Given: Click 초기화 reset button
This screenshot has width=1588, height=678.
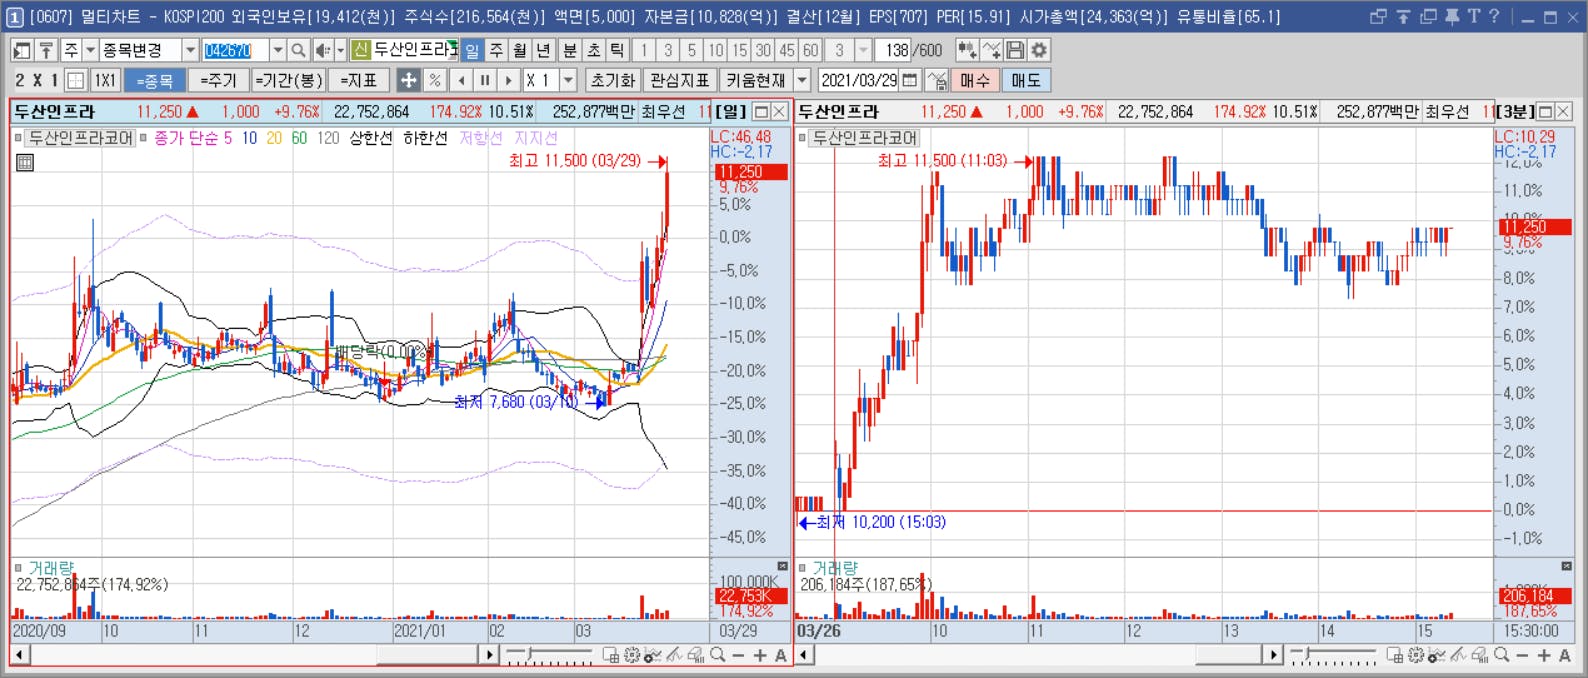Looking at the screenshot, I should tap(612, 80).
